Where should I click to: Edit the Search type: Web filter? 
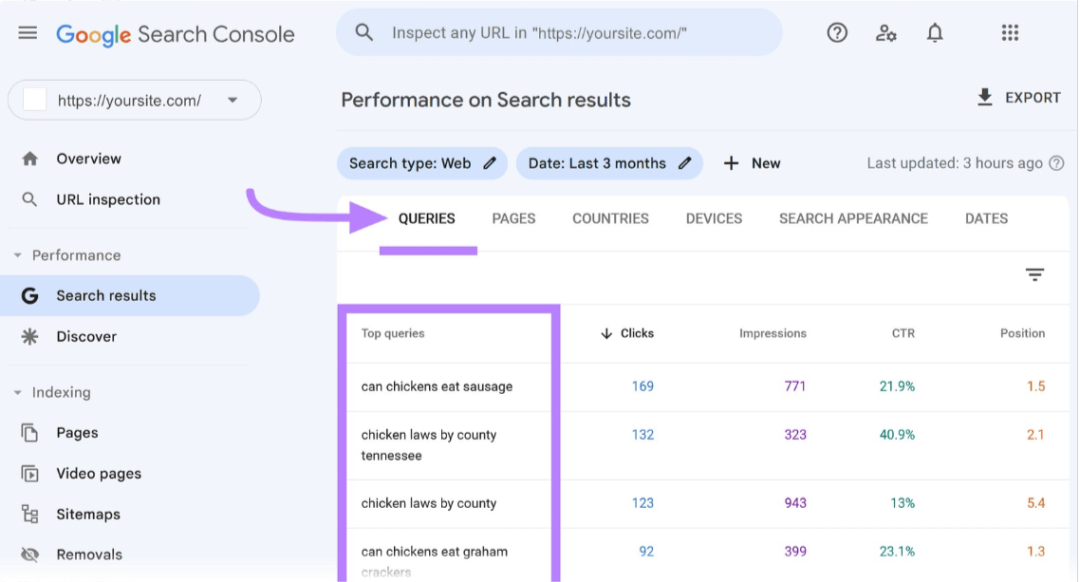422,163
